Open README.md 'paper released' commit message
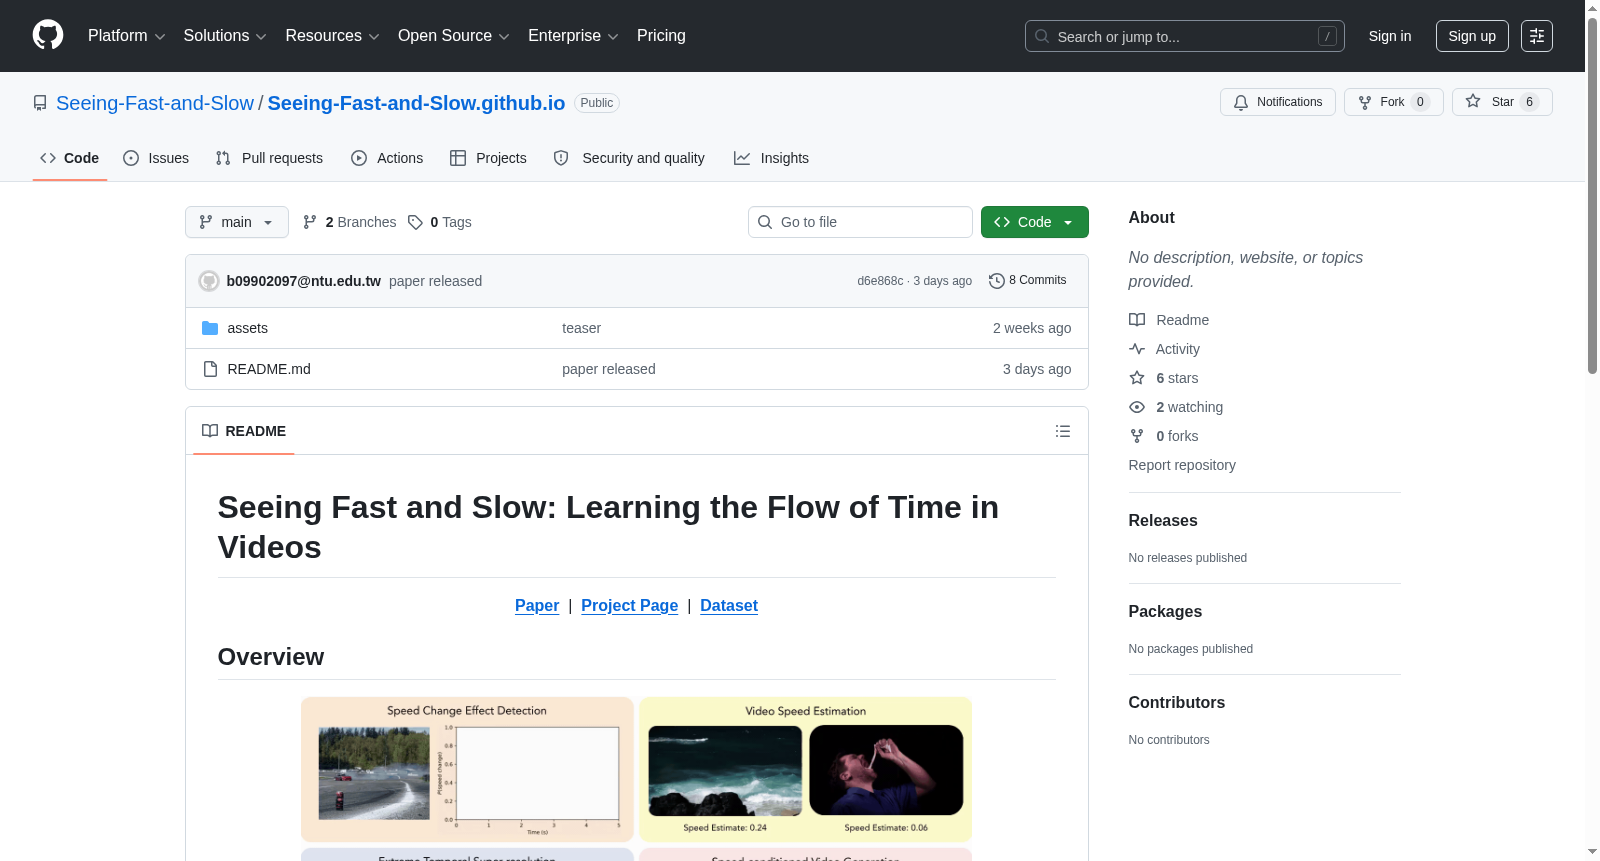This screenshot has width=1600, height=861. 609,369
